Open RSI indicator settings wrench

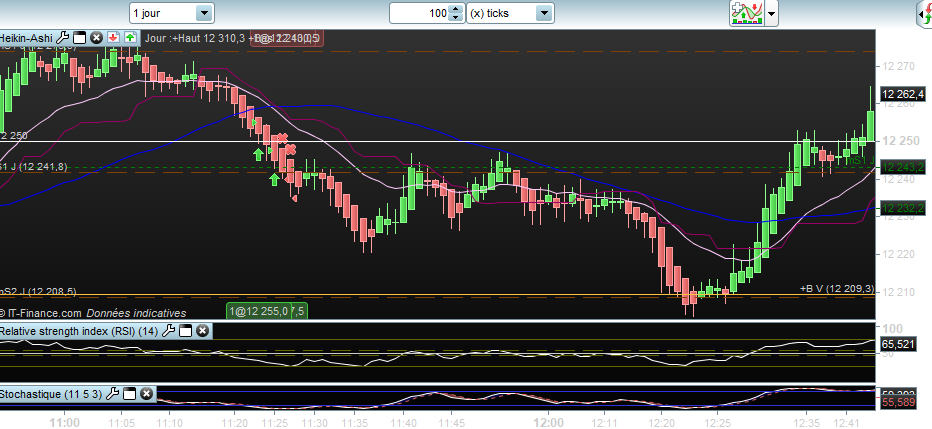169,331
